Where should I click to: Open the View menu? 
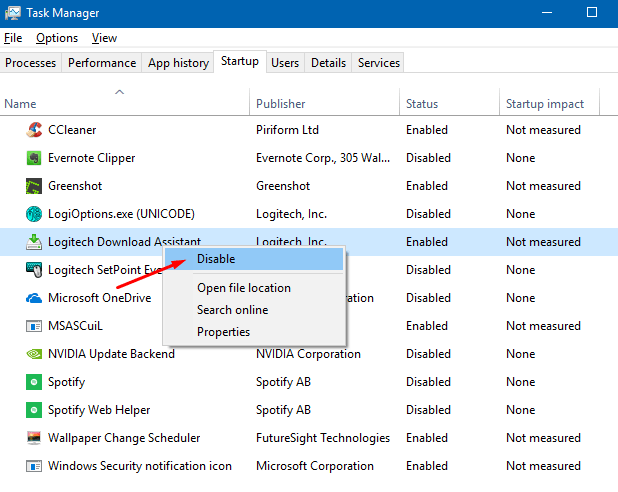(104, 38)
